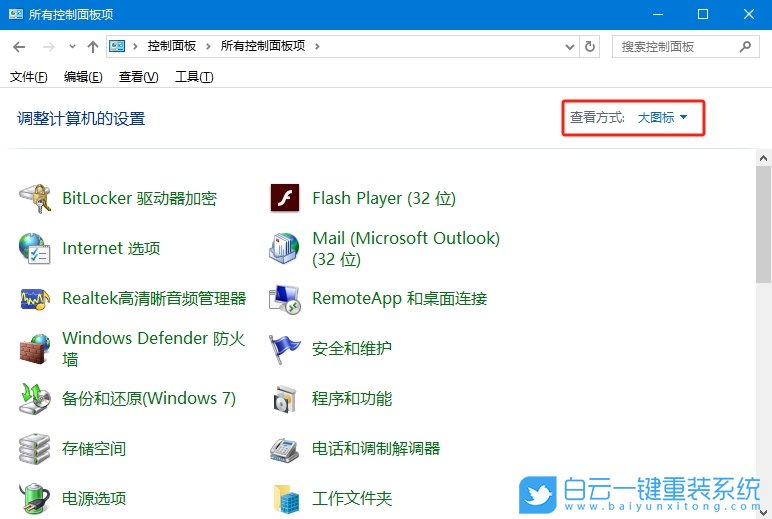Open the 电源选项 battery icon
This screenshot has height=519, width=772.
coord(34,498)
